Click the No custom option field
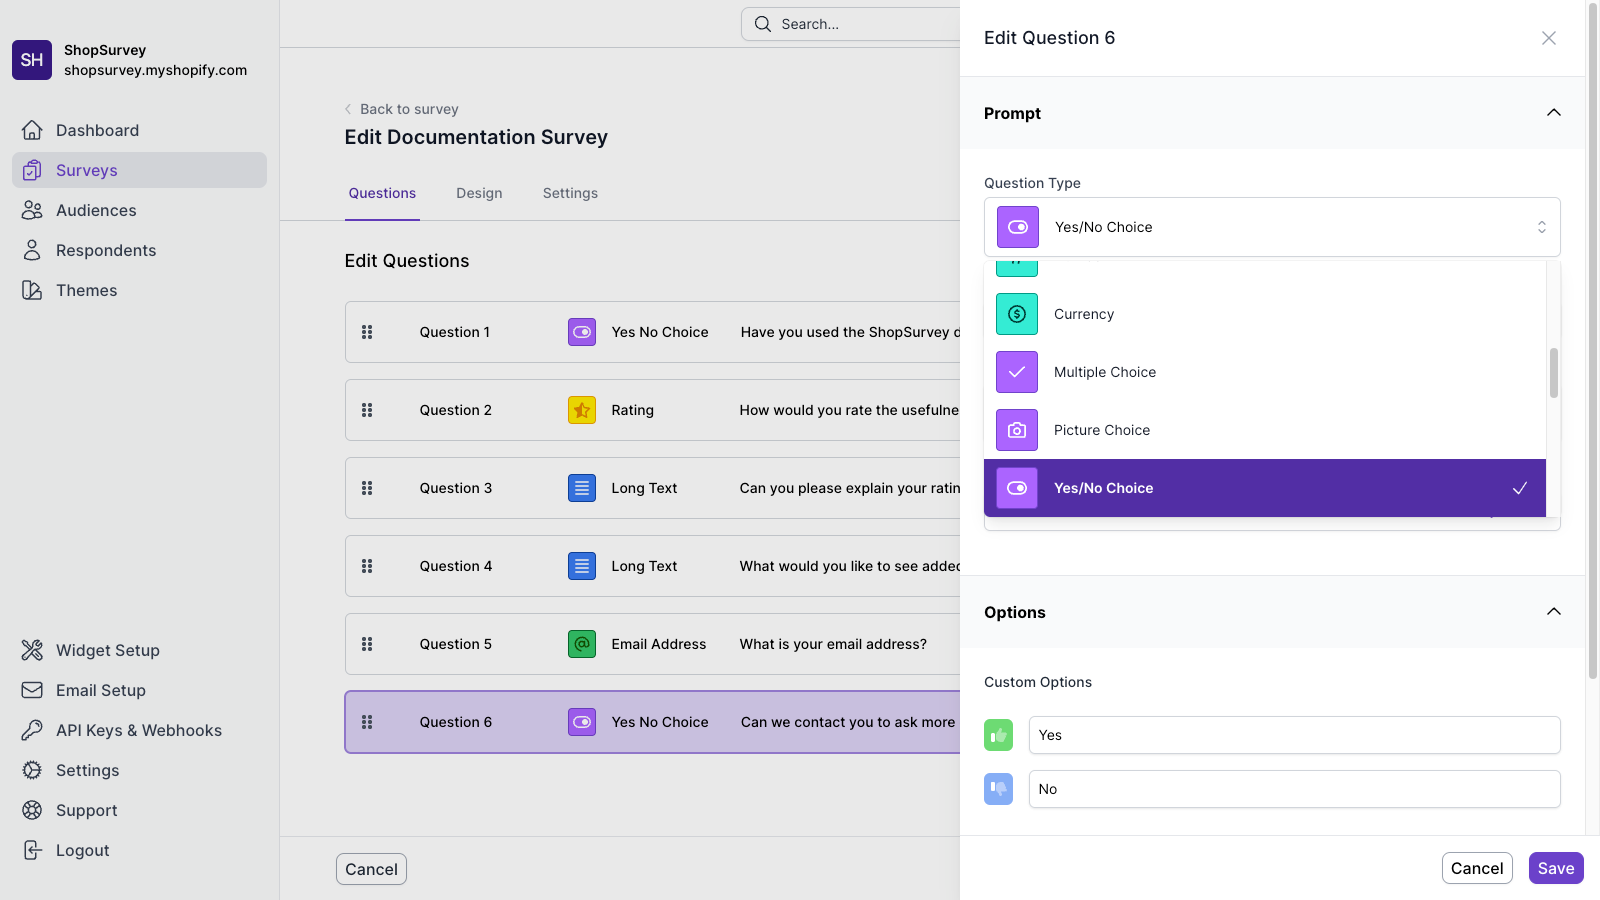Image resolution: width=1600 pixels, height=900 pixels. click(1295, 789)
